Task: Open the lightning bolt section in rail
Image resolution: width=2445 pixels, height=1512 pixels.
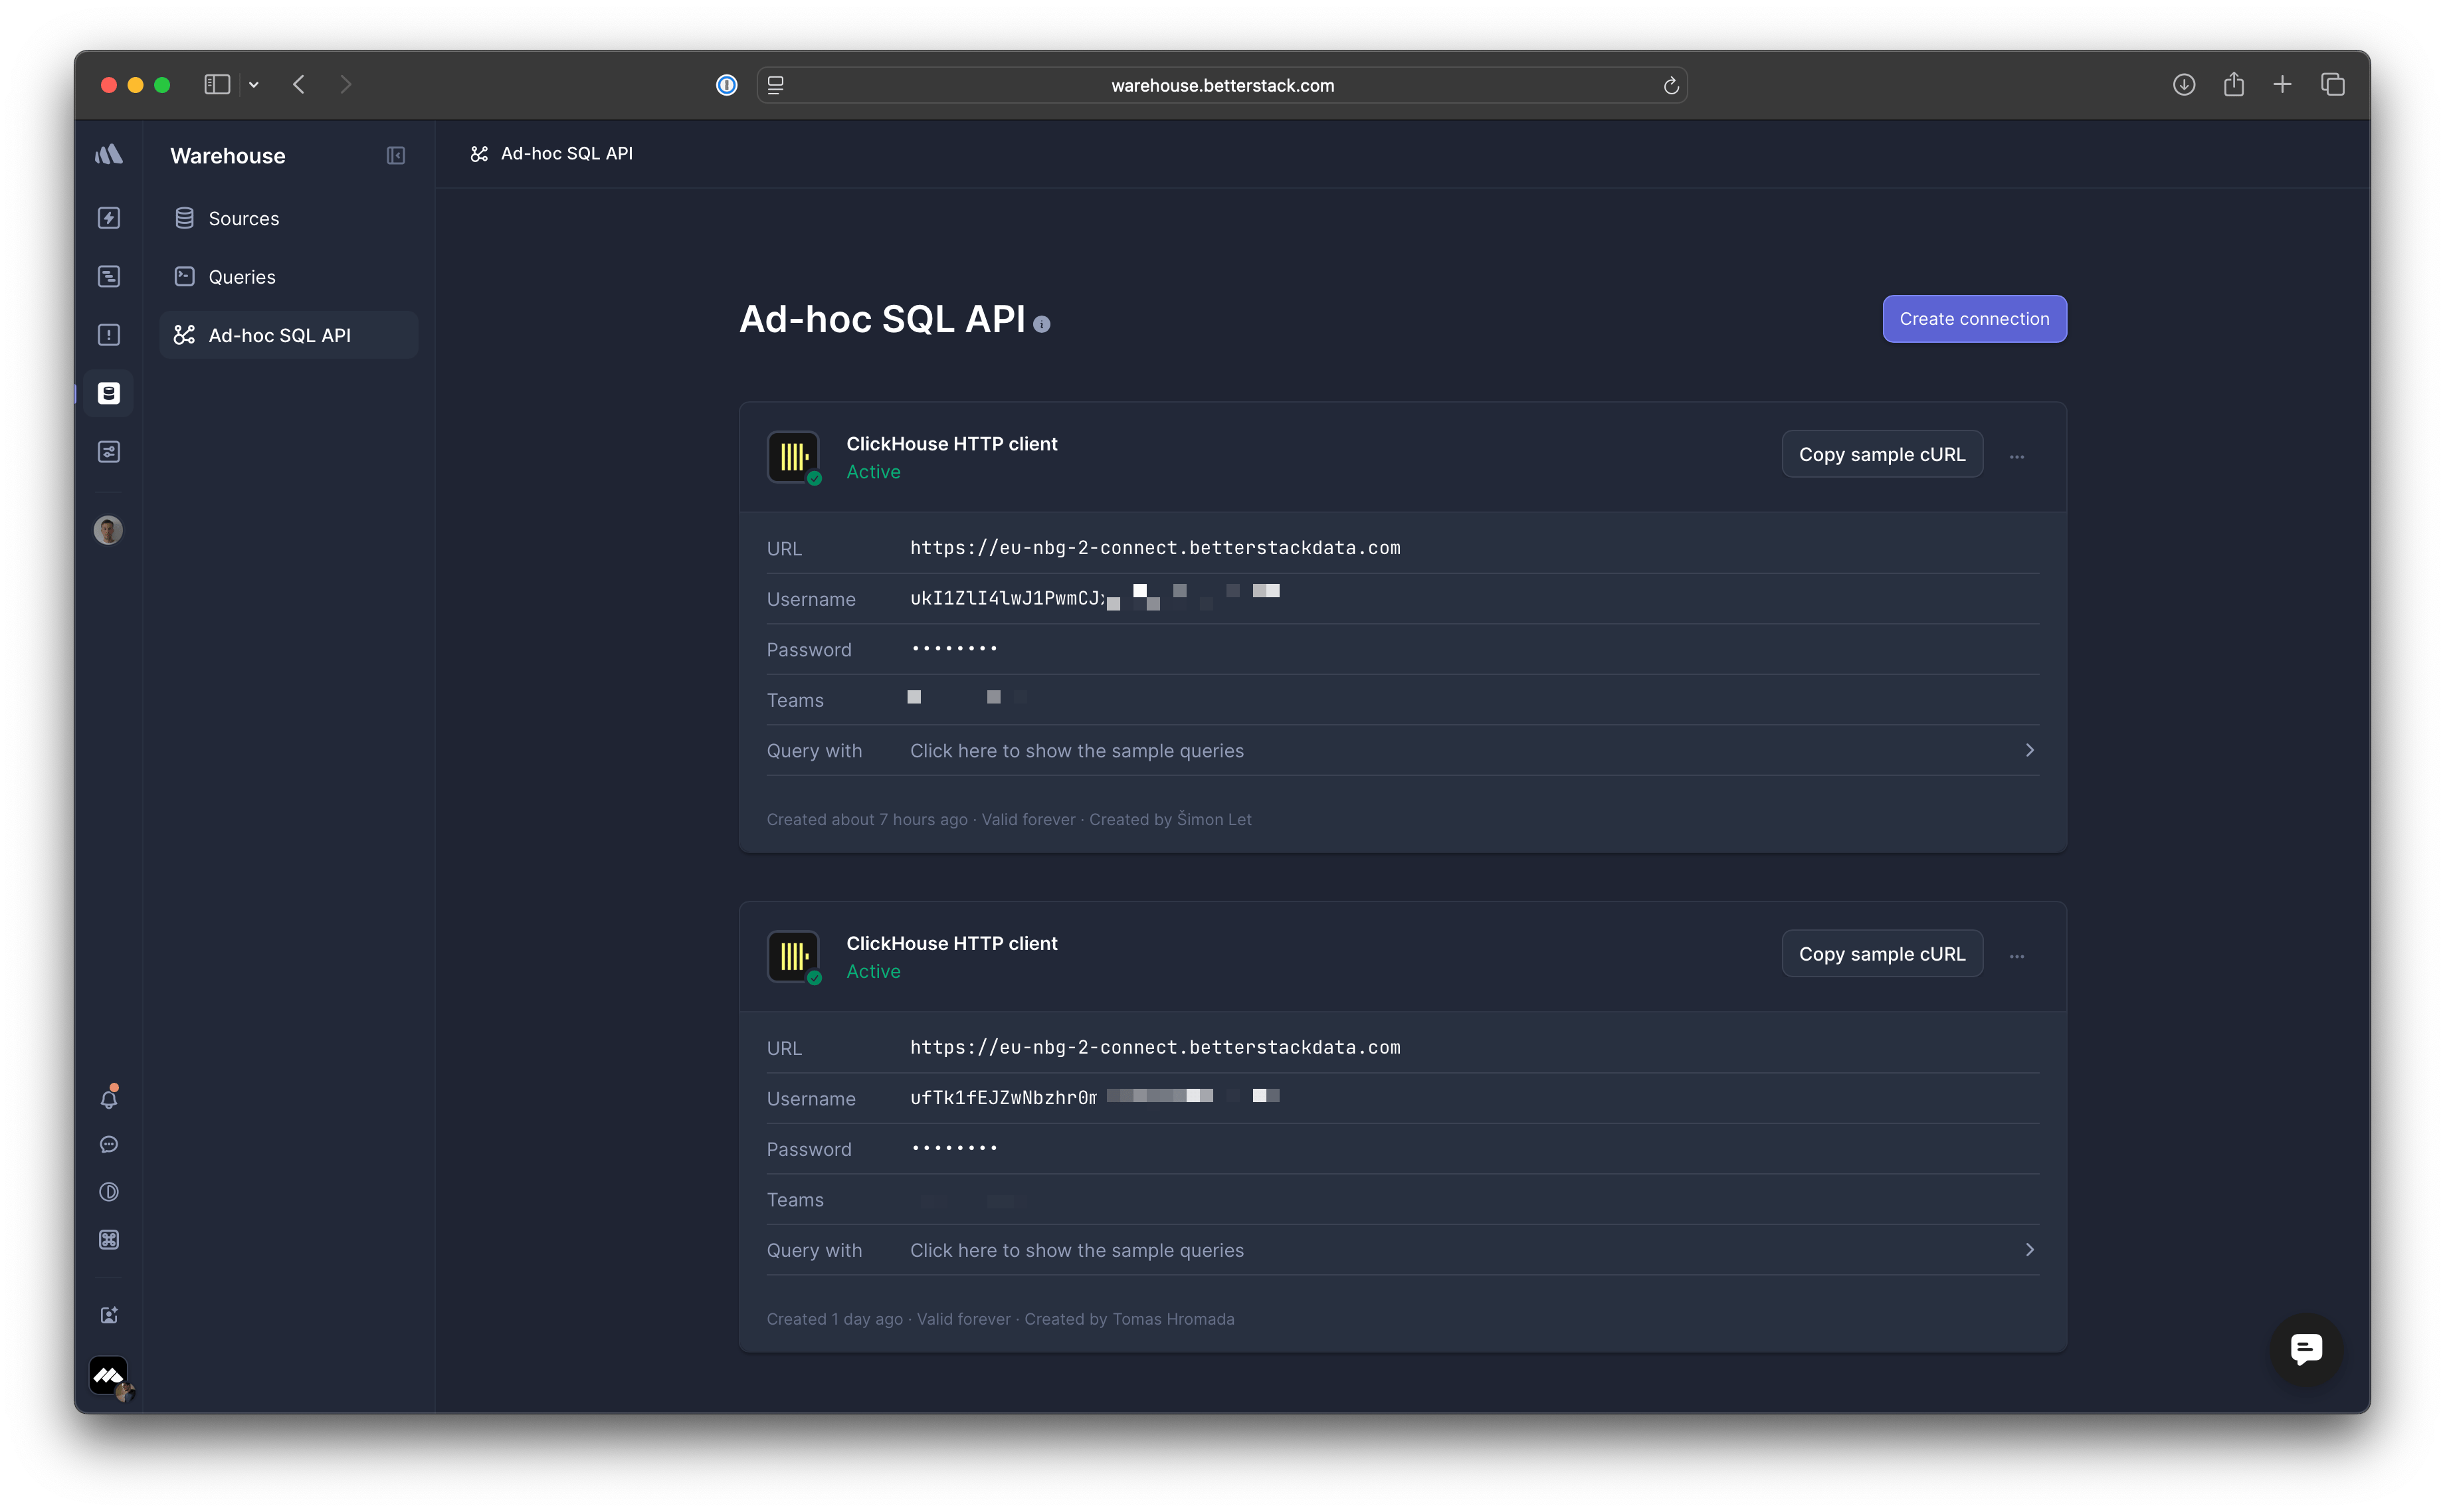Action: [x=109, y=218]
